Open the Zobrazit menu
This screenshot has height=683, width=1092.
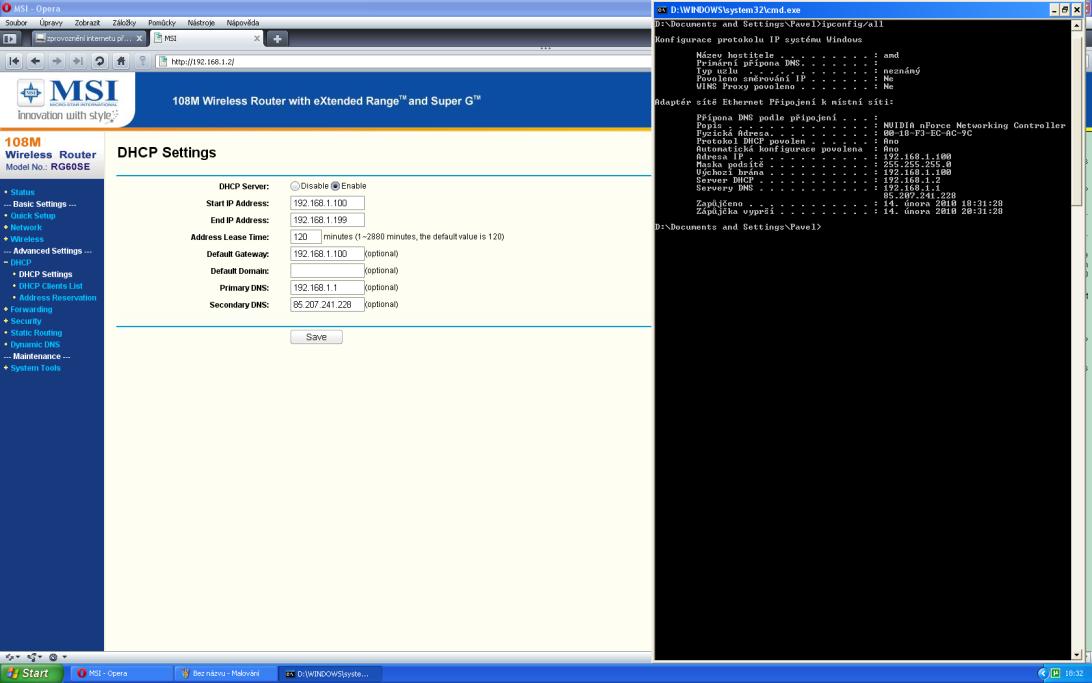pos(87,22)
